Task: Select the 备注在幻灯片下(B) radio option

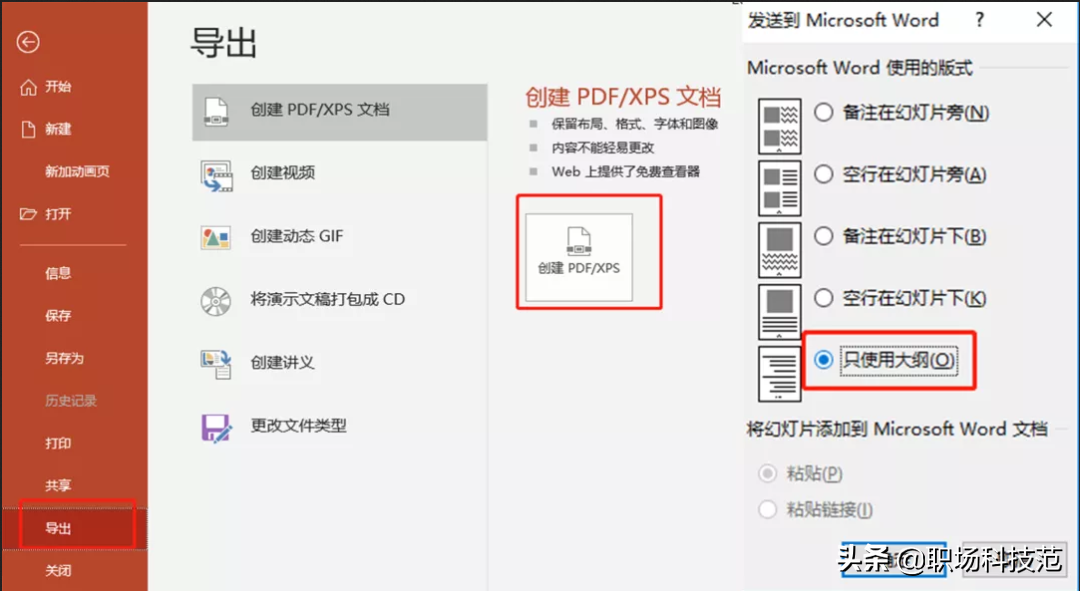Action: (x=824, y=236)
